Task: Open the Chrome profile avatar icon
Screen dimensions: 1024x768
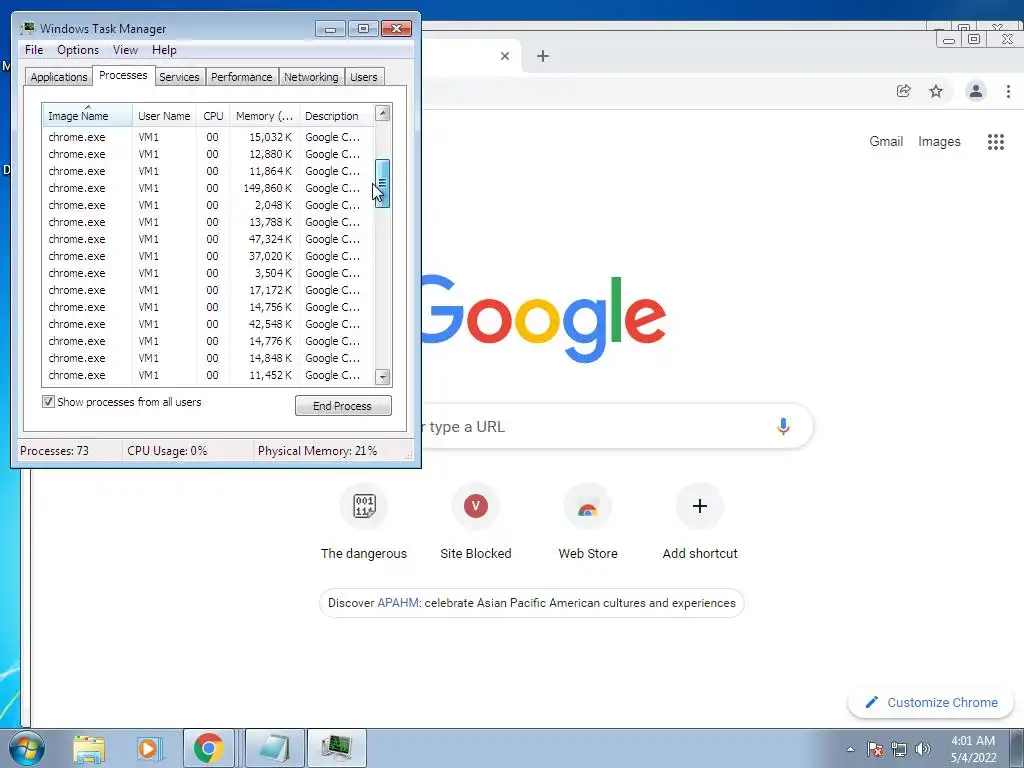Action: [976, 91]
